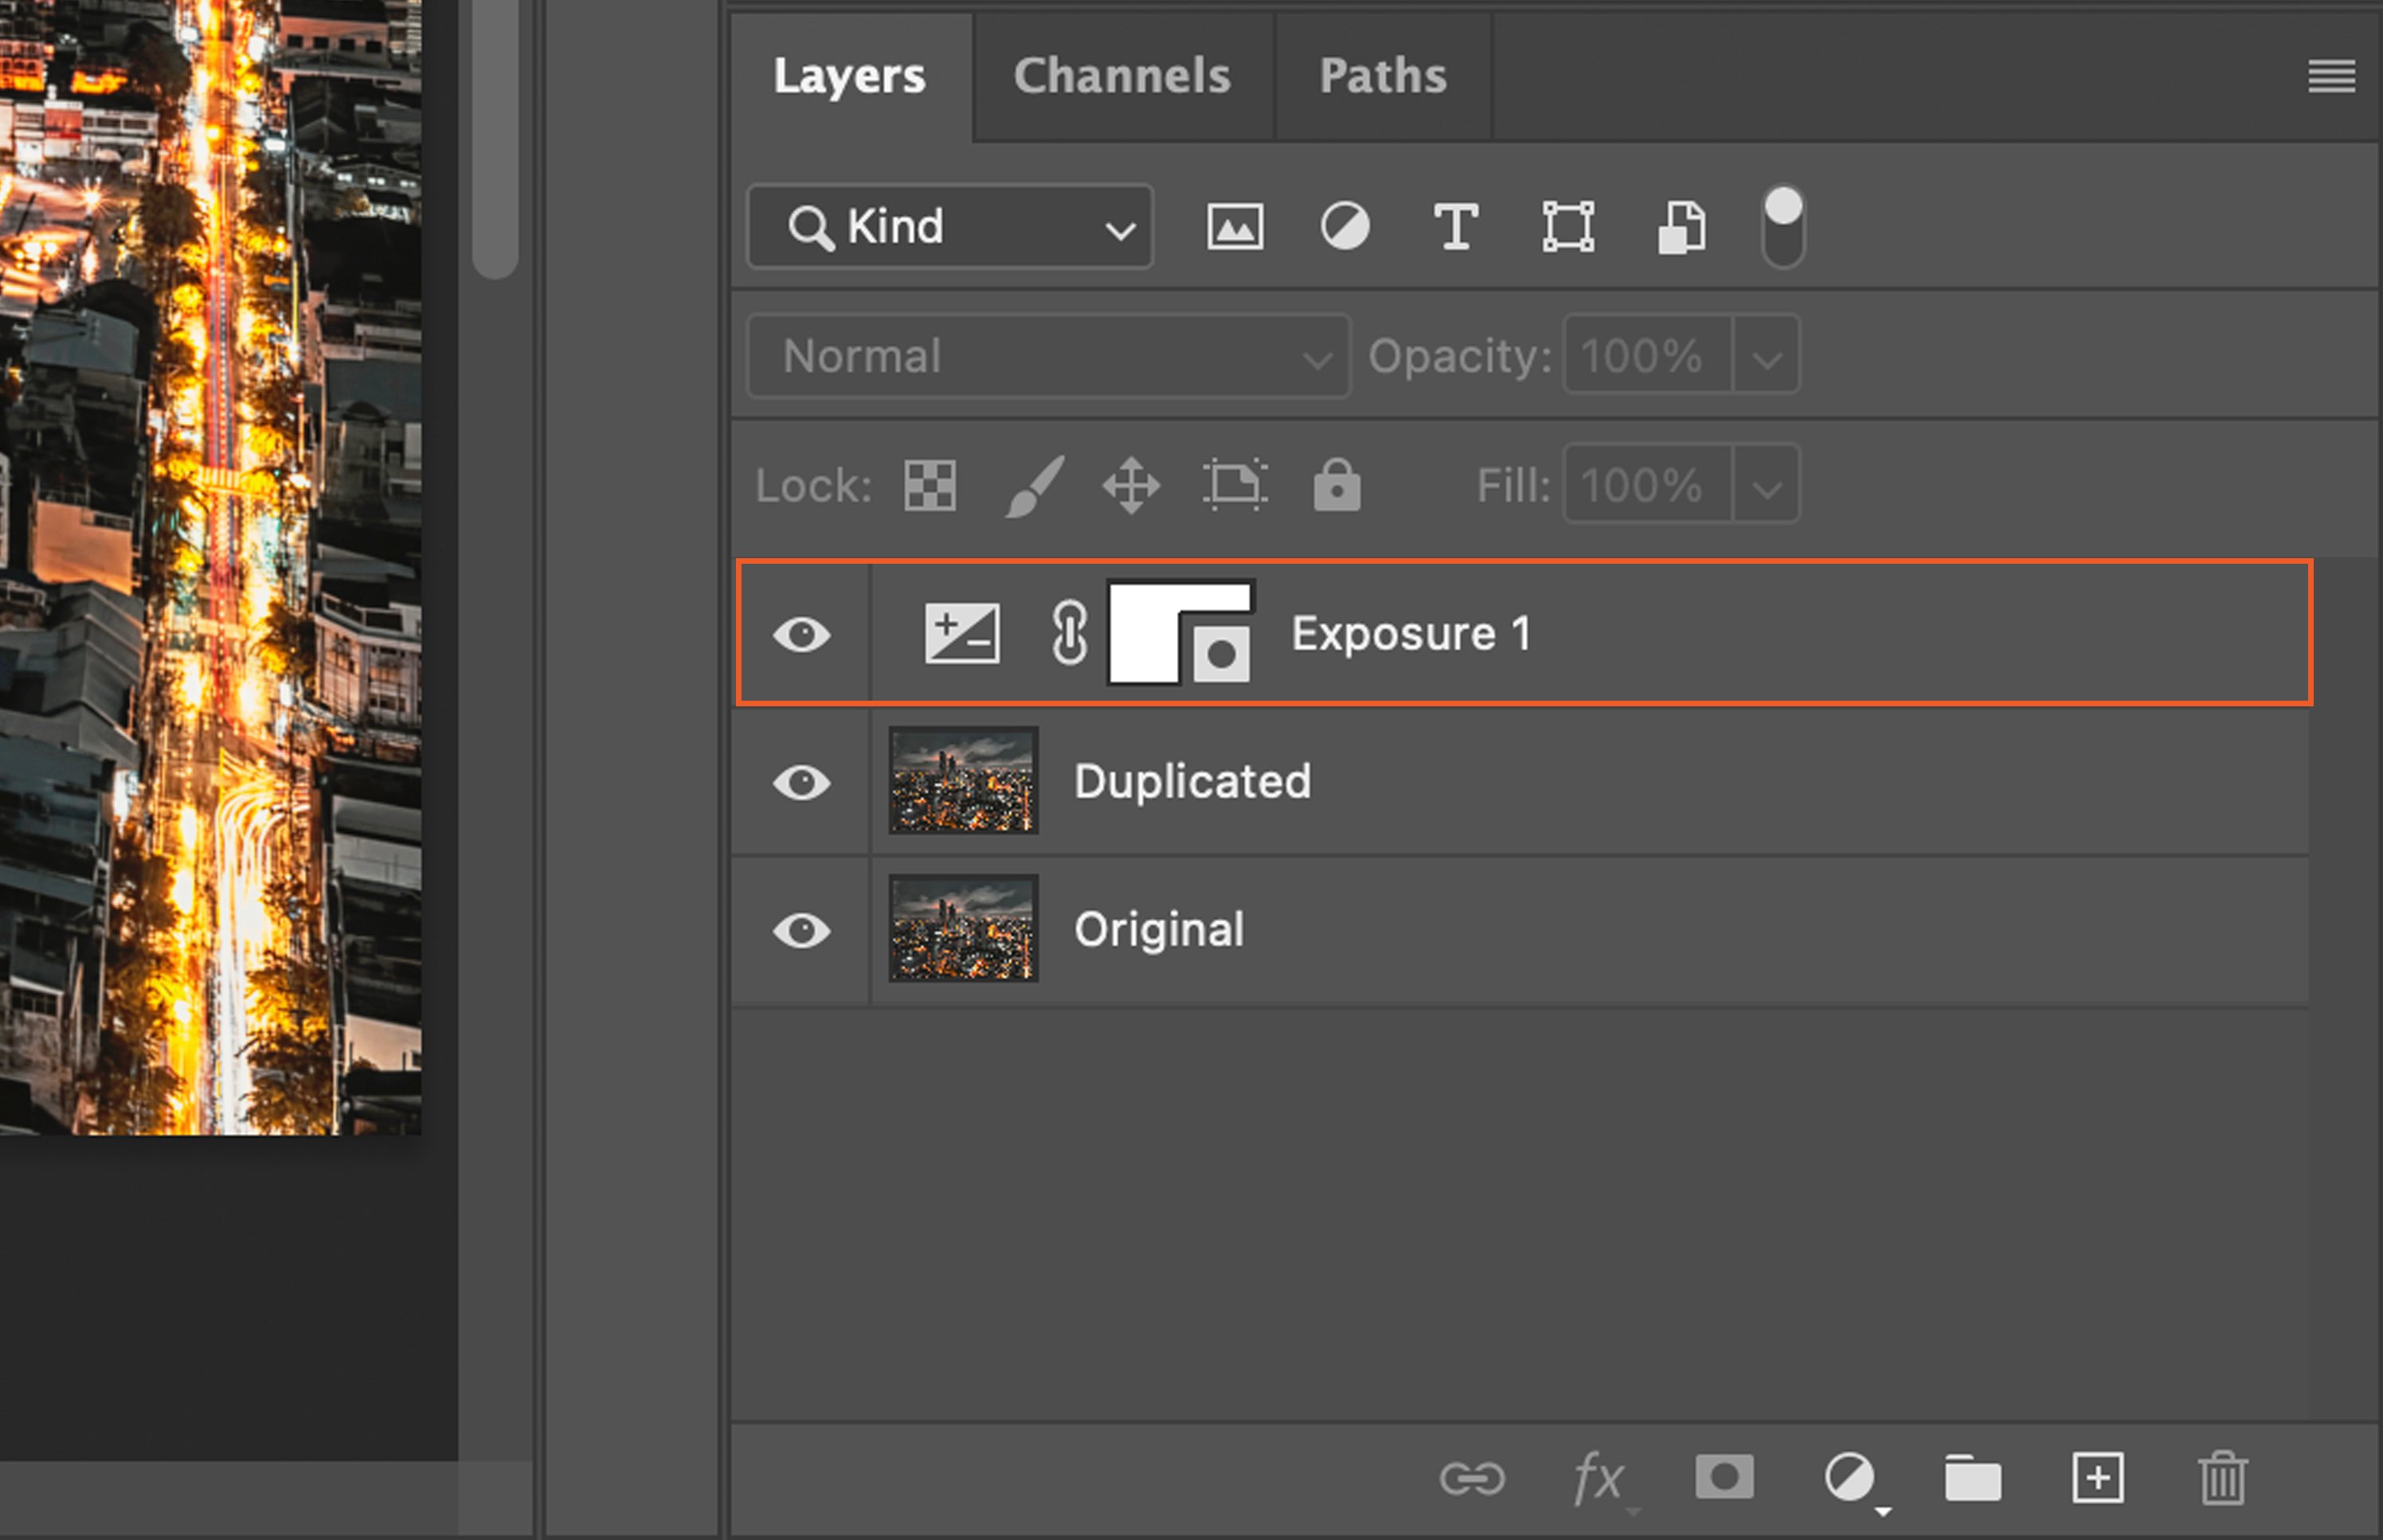Image resolution: width=2383 pixels, height=1540 pixels.
Task: Filter for adjustment layers icon
Action: point(1345,227)
